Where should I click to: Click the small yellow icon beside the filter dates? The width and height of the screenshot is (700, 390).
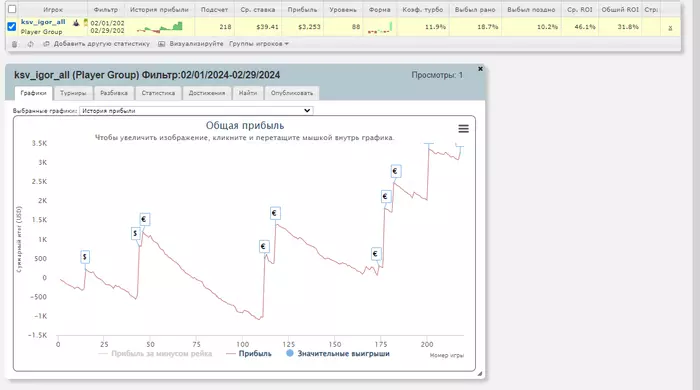point(86,22)
